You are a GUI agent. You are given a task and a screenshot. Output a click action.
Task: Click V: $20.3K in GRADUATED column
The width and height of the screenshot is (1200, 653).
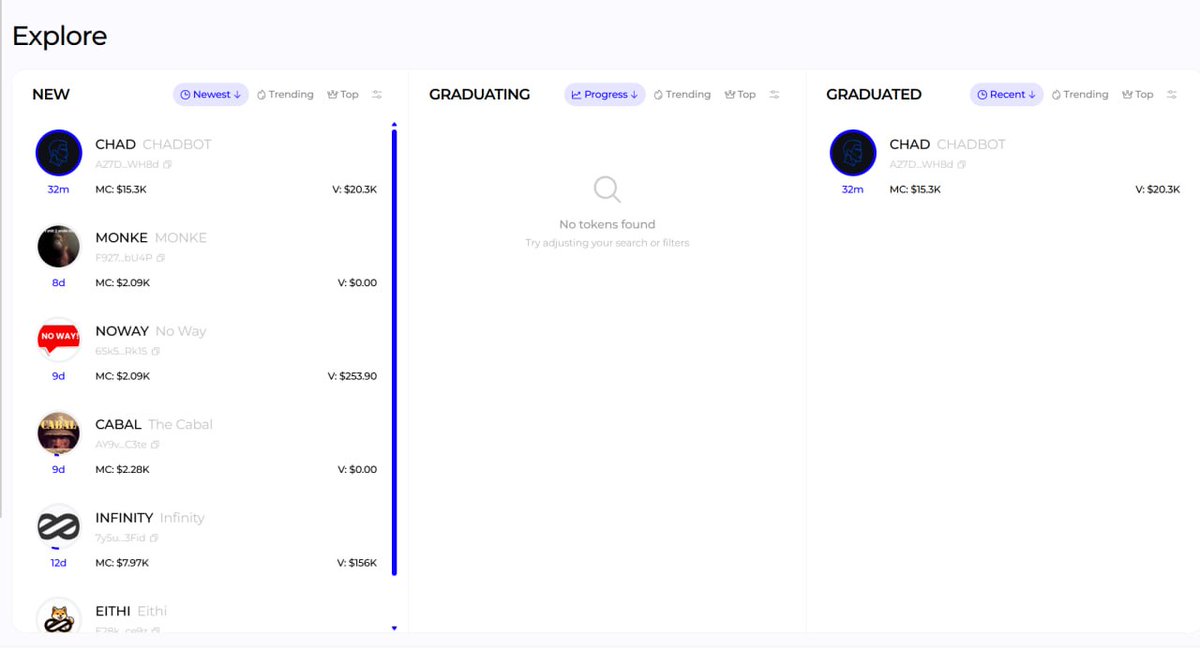point(1158,190)
